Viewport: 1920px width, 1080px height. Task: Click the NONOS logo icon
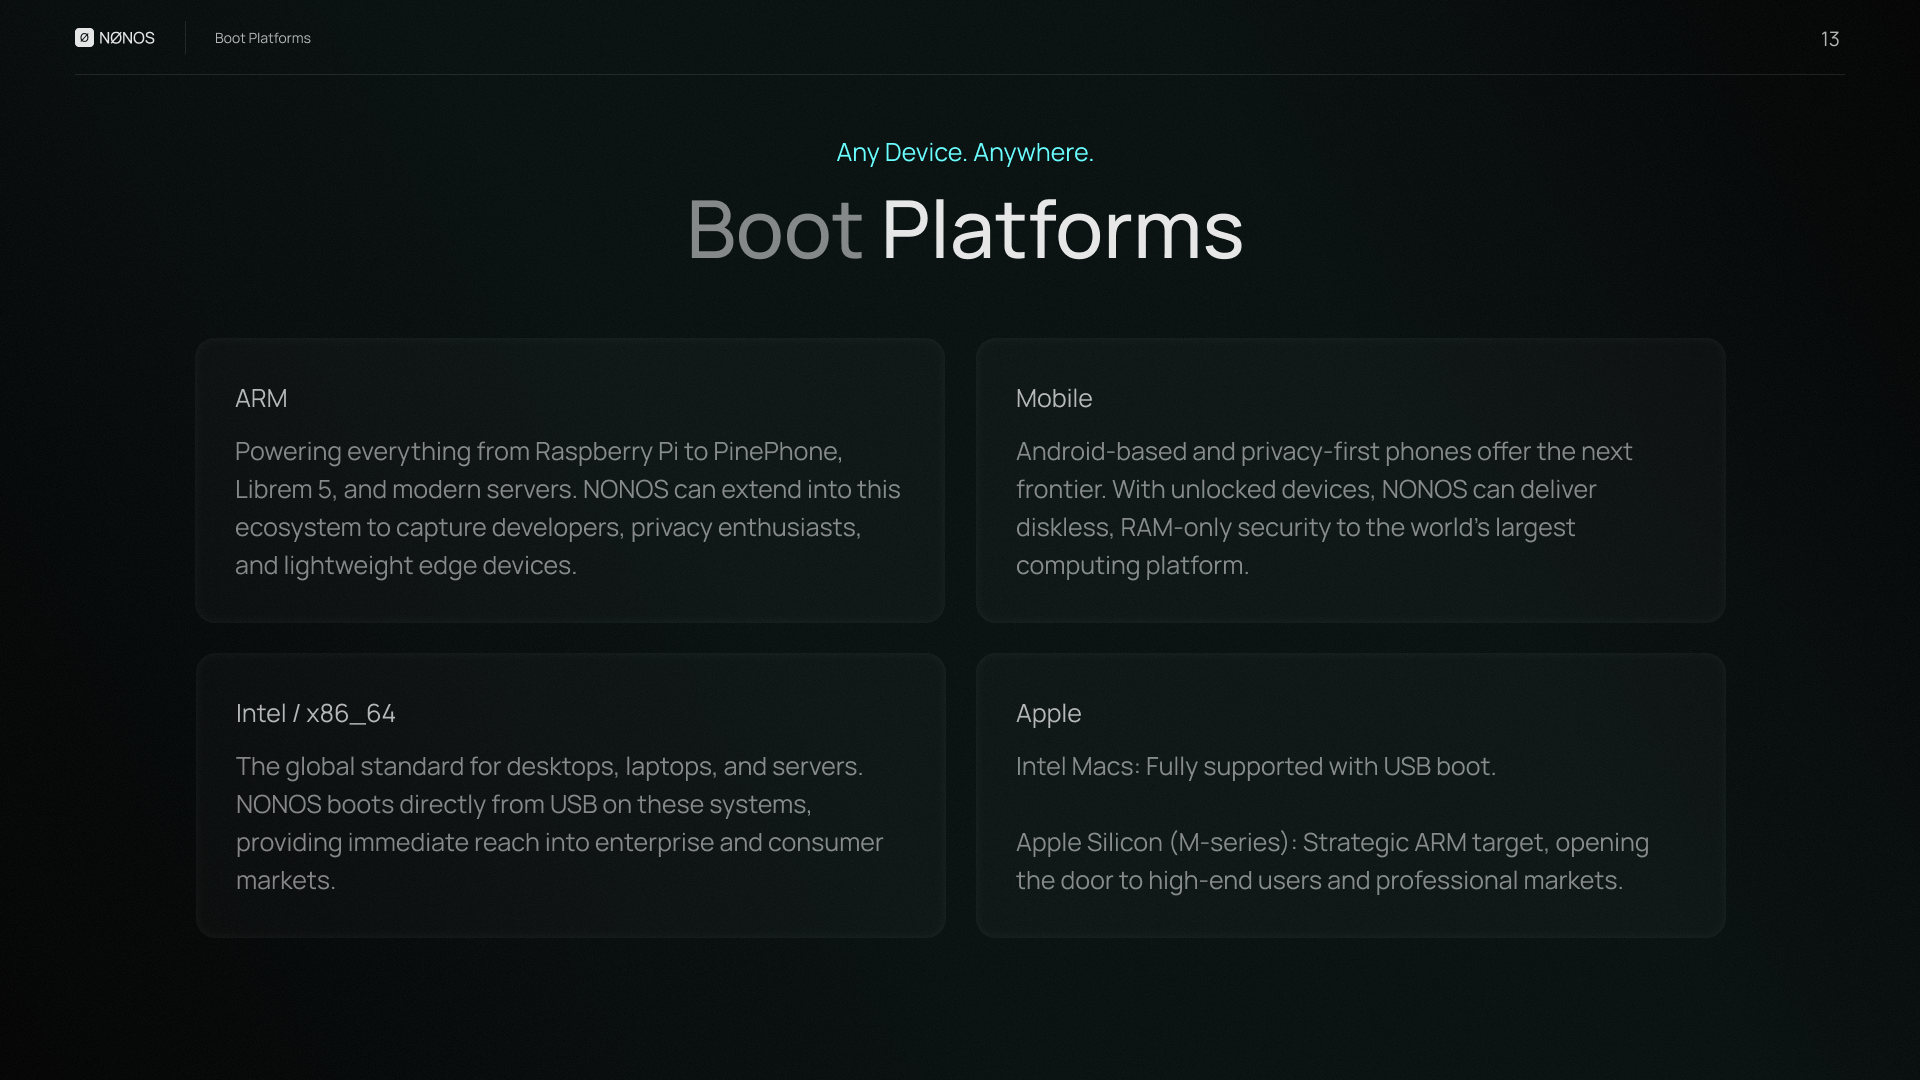pyautogui.click(x=84, y=38)
